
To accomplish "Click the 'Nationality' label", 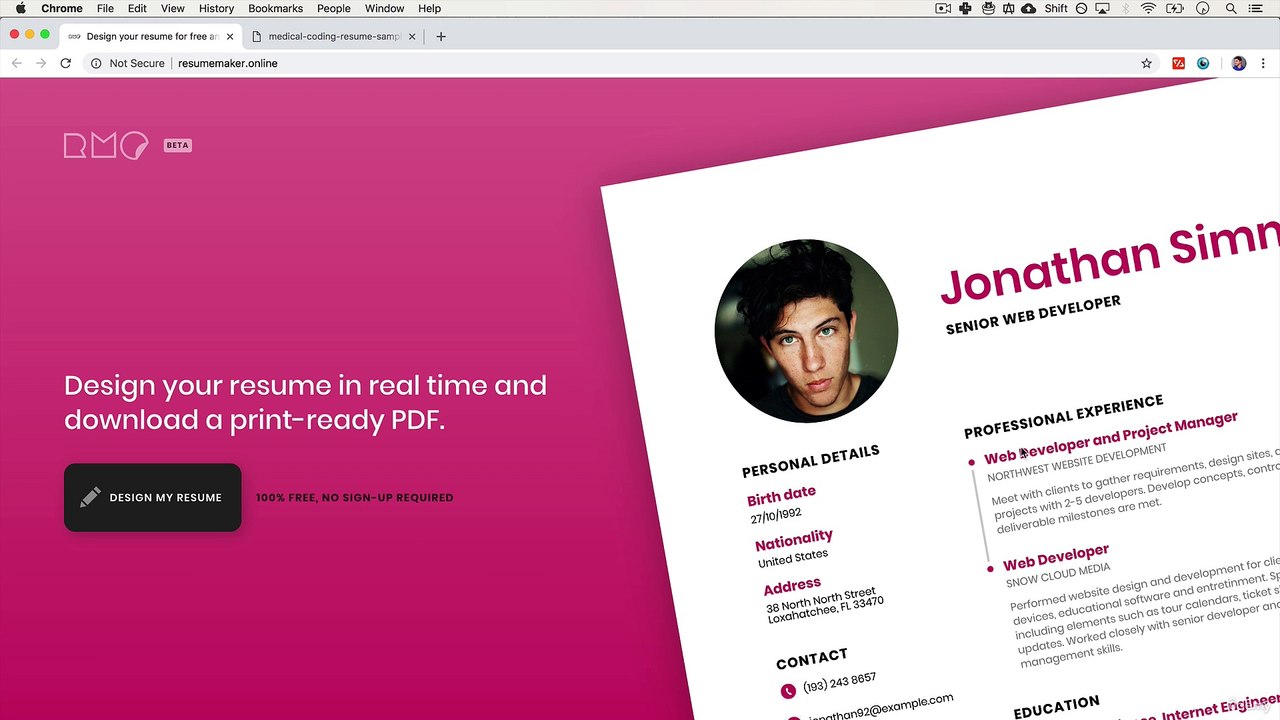I will click(794, 541).
